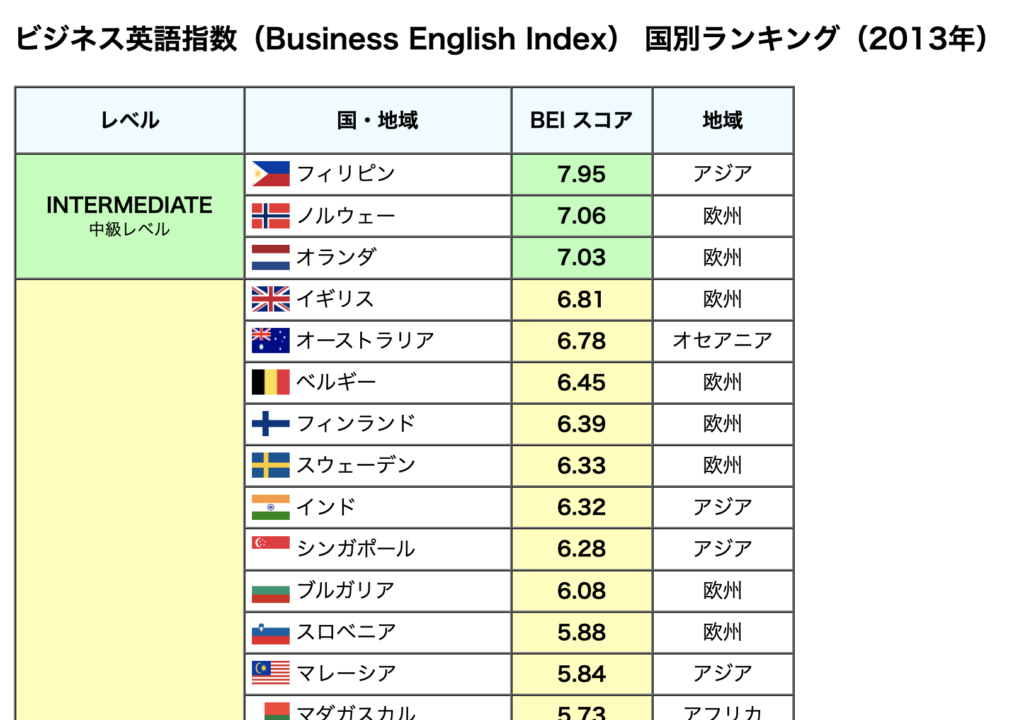1024x720 pixels.
Task: Click the United Kingdom flag icon
Action: [270, 299]
